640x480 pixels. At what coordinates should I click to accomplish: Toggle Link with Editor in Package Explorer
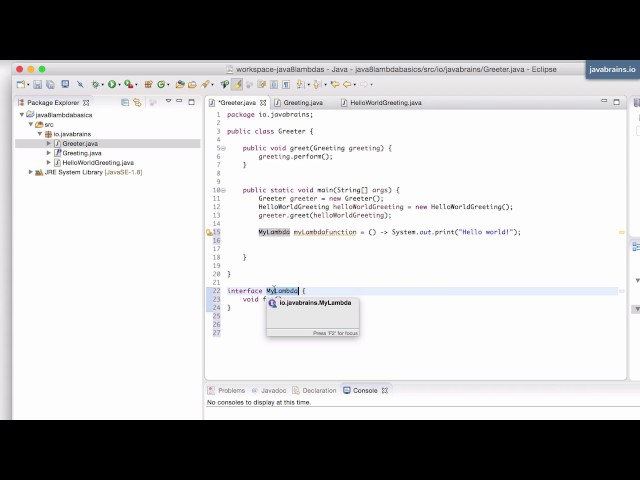point(137,102)
